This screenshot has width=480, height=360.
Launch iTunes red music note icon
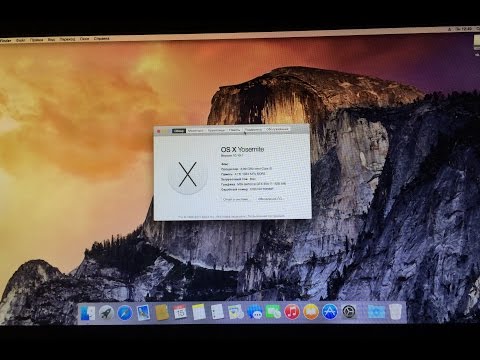pyautogui.click(x=292, y=312)
